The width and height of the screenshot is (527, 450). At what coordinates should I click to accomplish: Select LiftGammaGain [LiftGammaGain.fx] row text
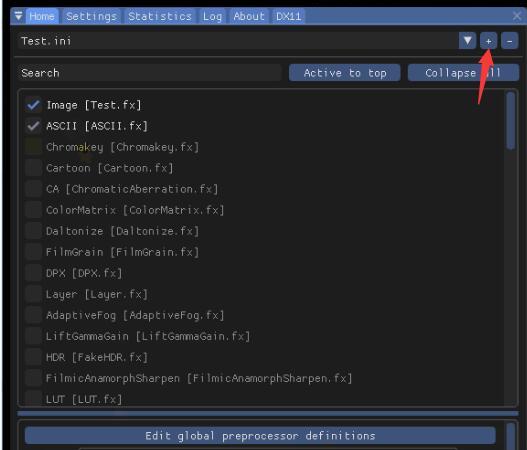point(148,336)
